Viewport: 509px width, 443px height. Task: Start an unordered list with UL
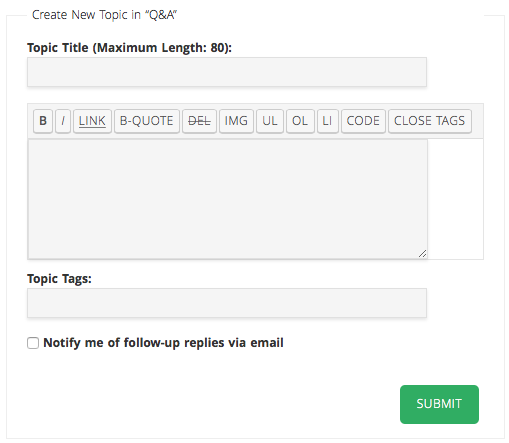[270, 121]
